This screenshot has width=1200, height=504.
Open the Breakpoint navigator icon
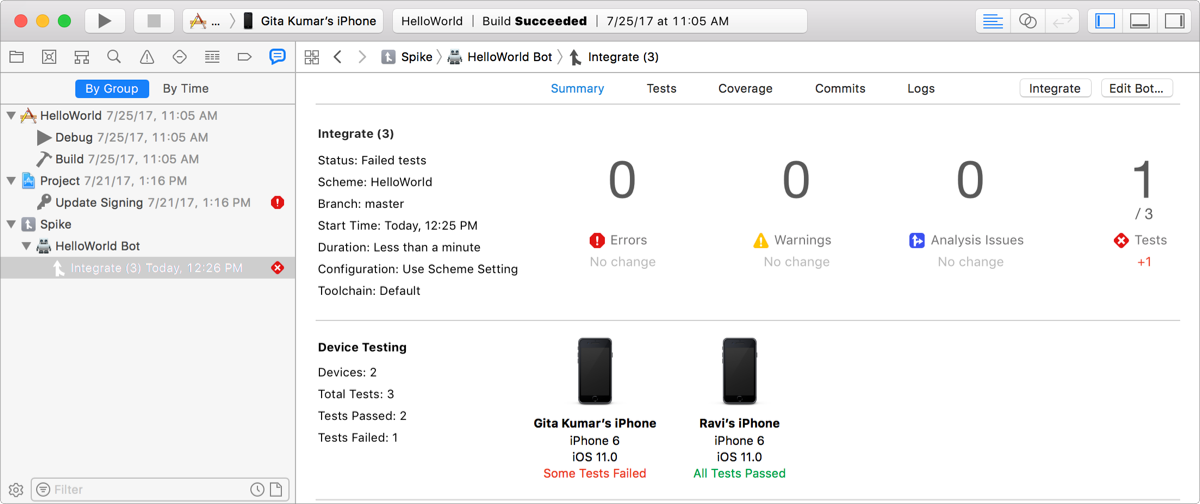(244, 57)
